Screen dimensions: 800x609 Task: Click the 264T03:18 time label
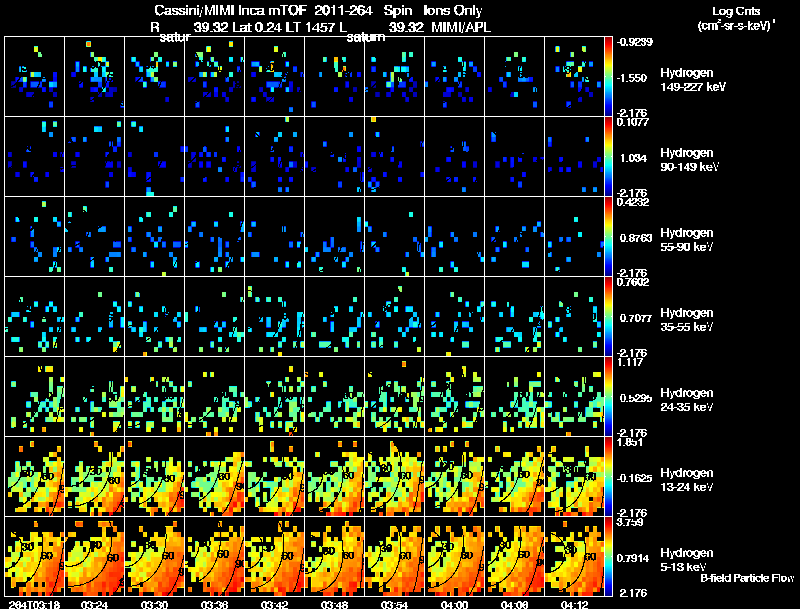[x=34, y=604]
